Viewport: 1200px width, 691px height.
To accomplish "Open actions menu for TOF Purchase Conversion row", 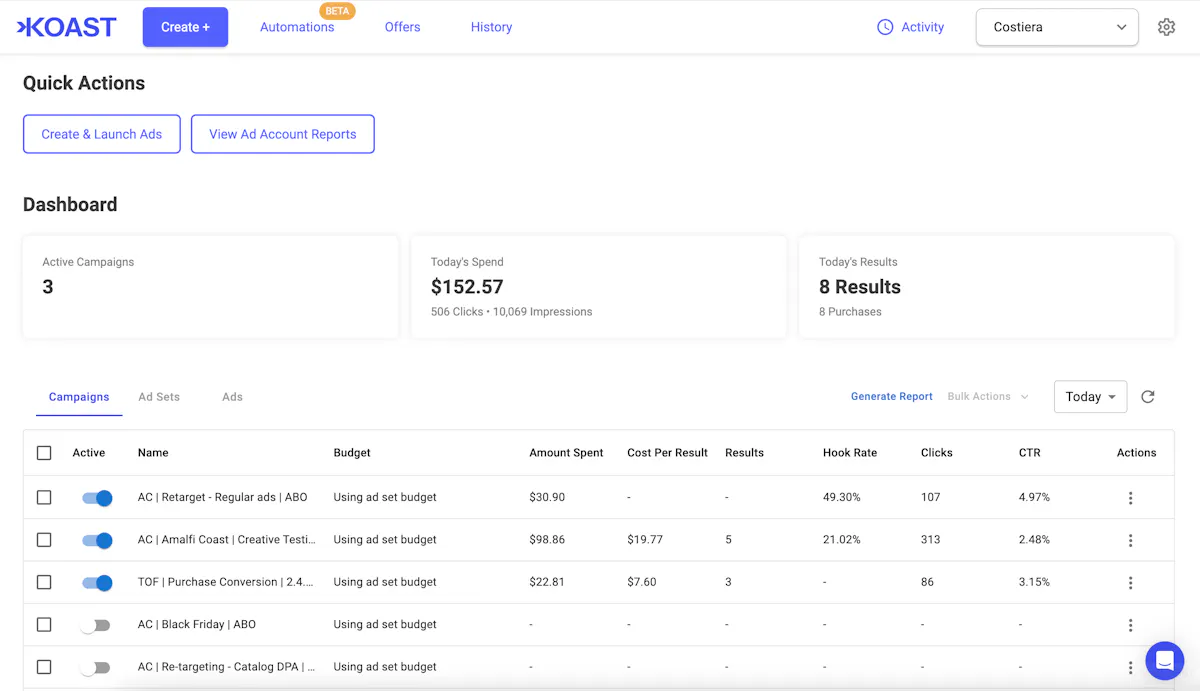I will tap(1130, 583).
